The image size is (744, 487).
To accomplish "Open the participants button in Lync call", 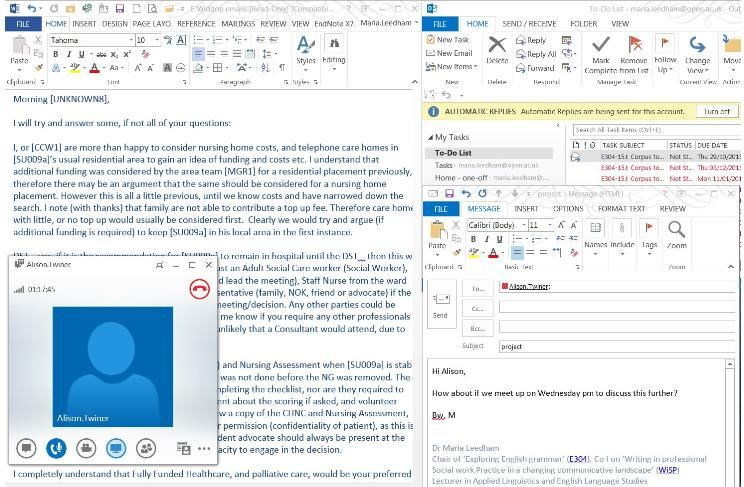I will [x=146, y=448].
